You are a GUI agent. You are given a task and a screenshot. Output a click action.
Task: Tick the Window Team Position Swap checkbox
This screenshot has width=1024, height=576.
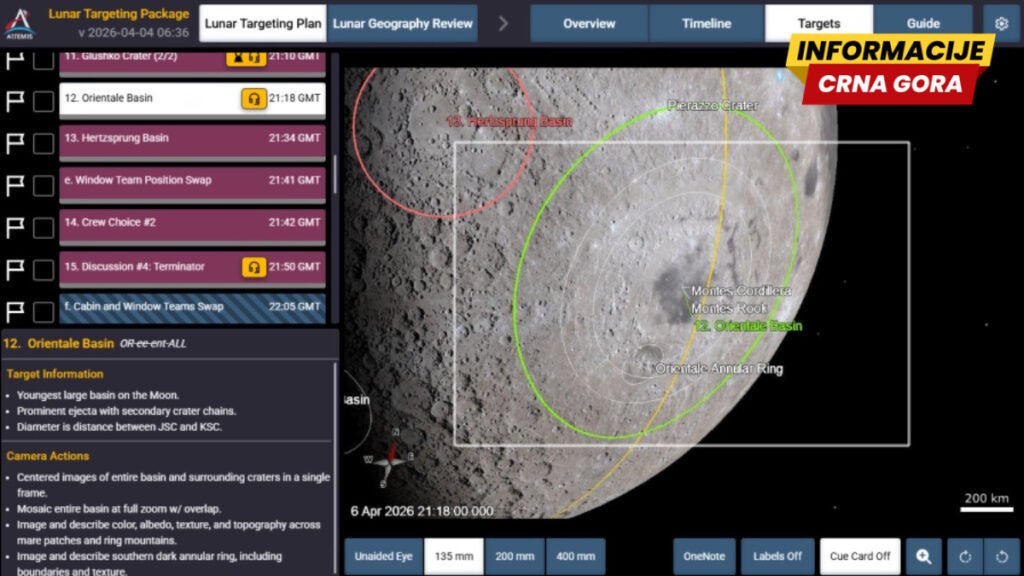pyautogui.click(x=43, y=185)
